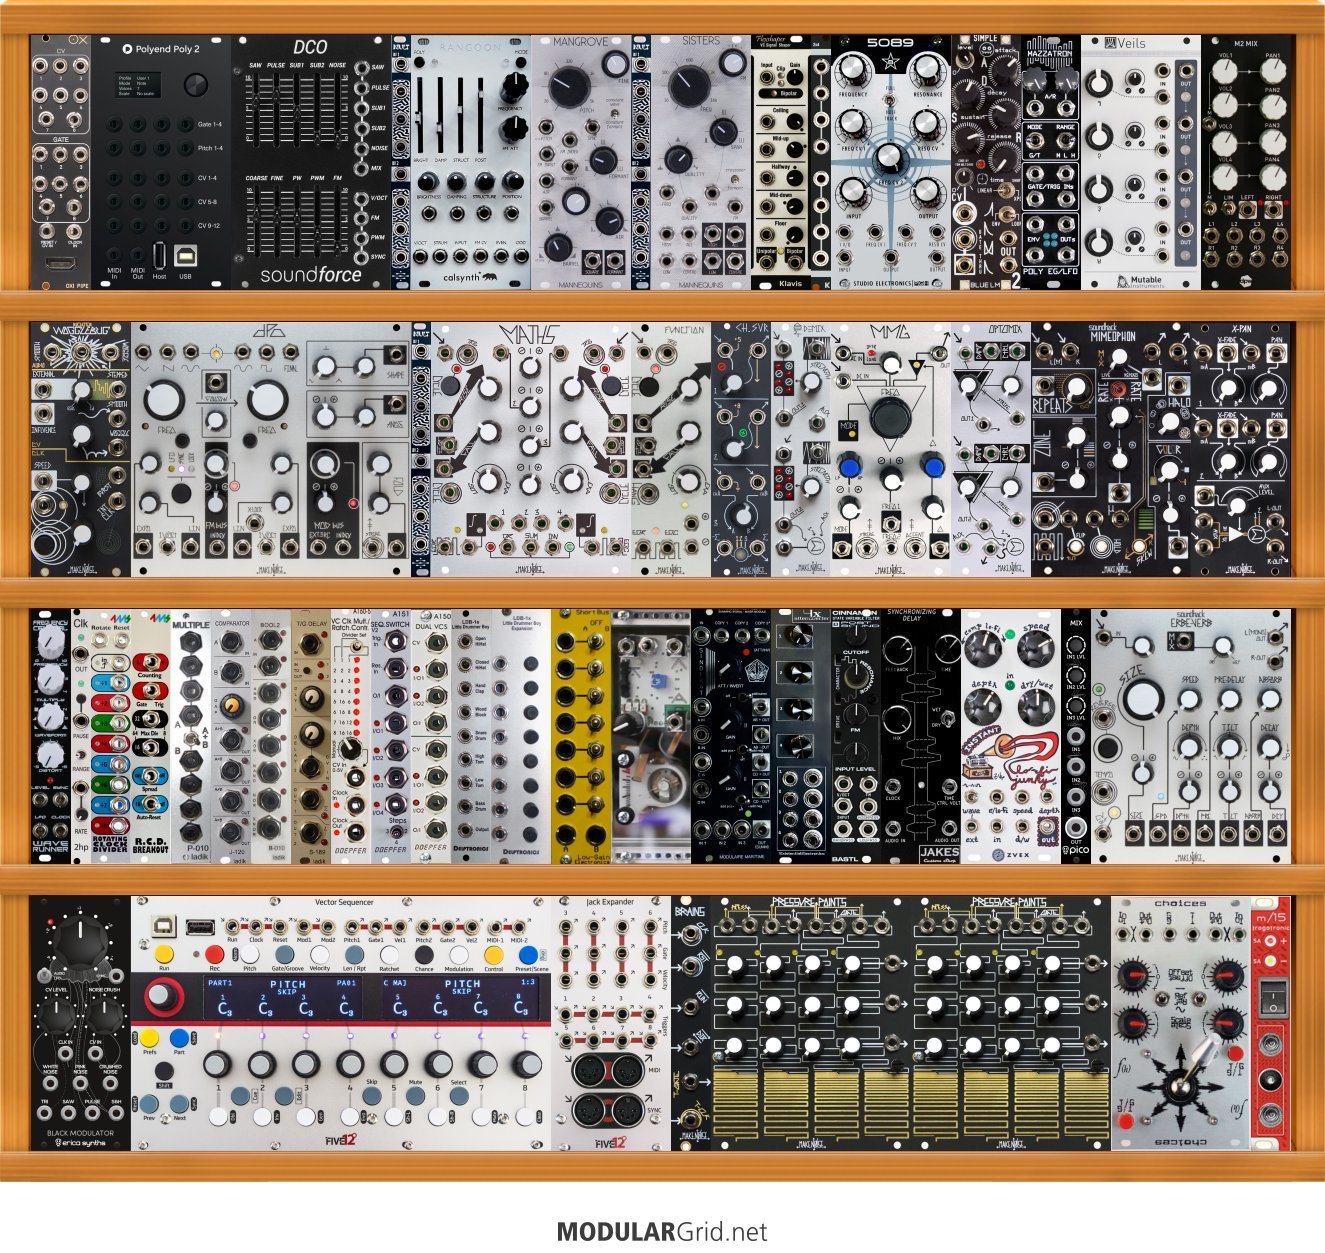The height and width of the screenshot is (1253, 1325).
Task: Adjust the SAW level slider on DCO
Action: coord(255,110)
